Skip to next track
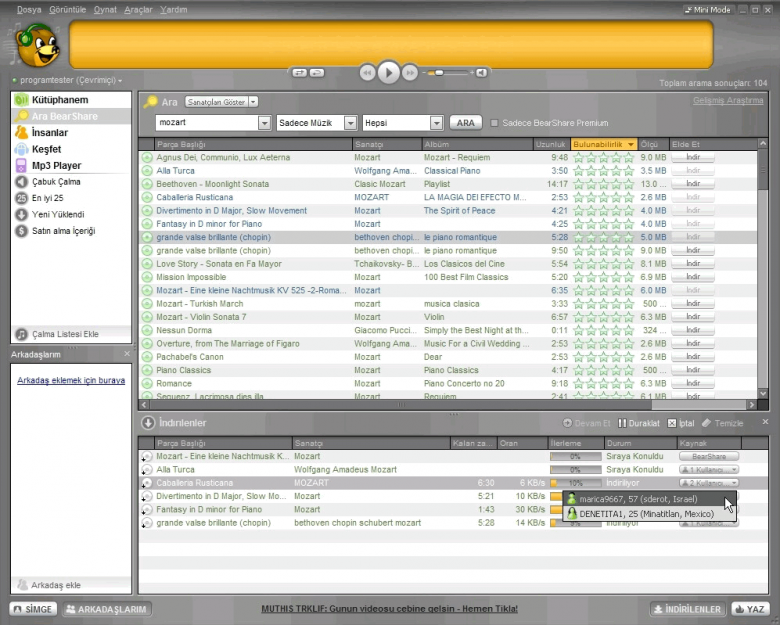Viewport: 780px width, 625px height. coord(410,73)
